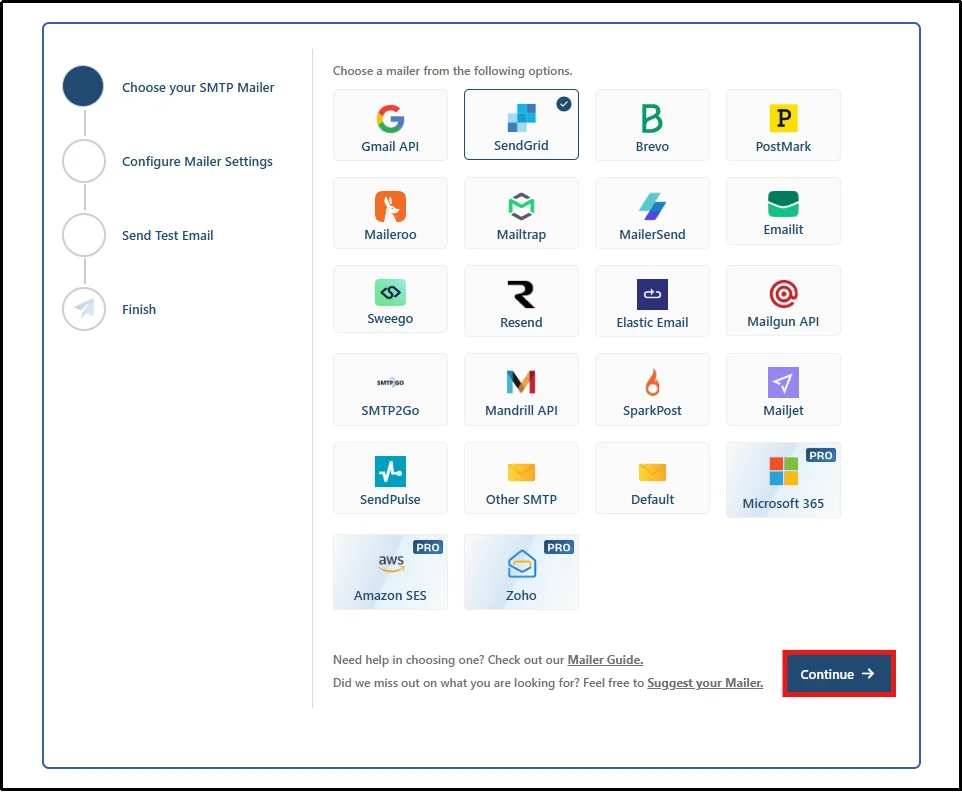
Task: Choose the Other SMTP envelope icon
Action: coord(521,472)
